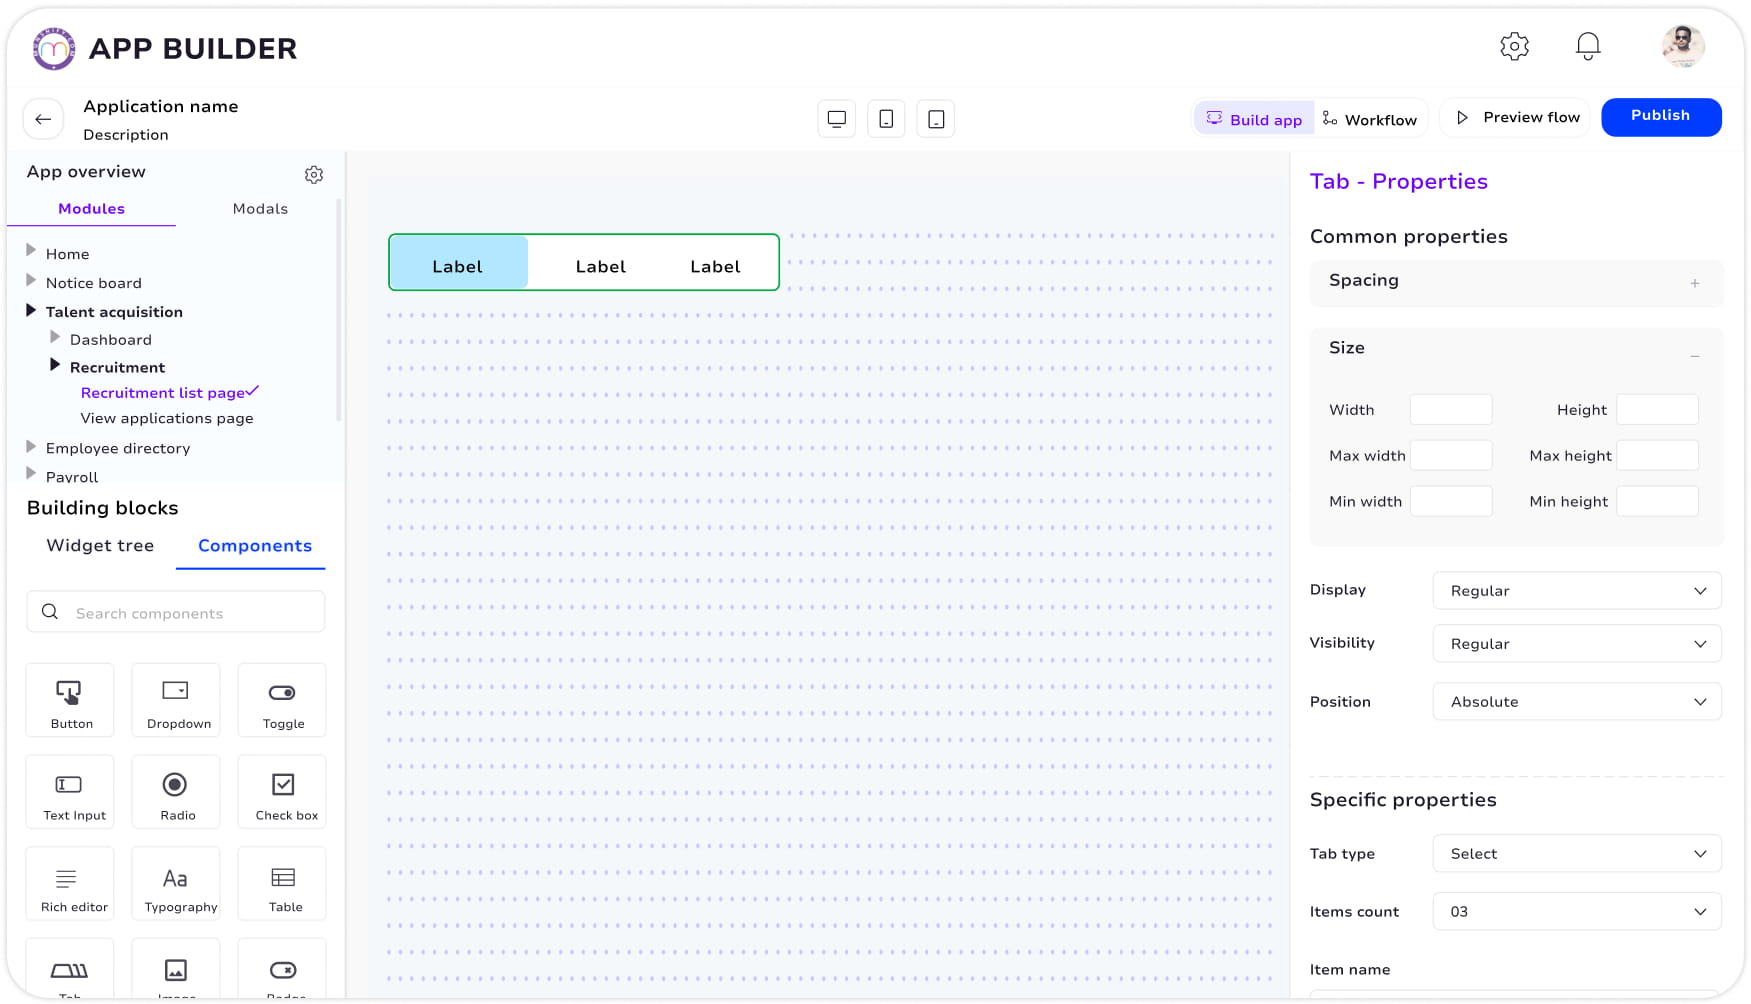
Task: Open the Visibility dropdown
Action: 1577,644
